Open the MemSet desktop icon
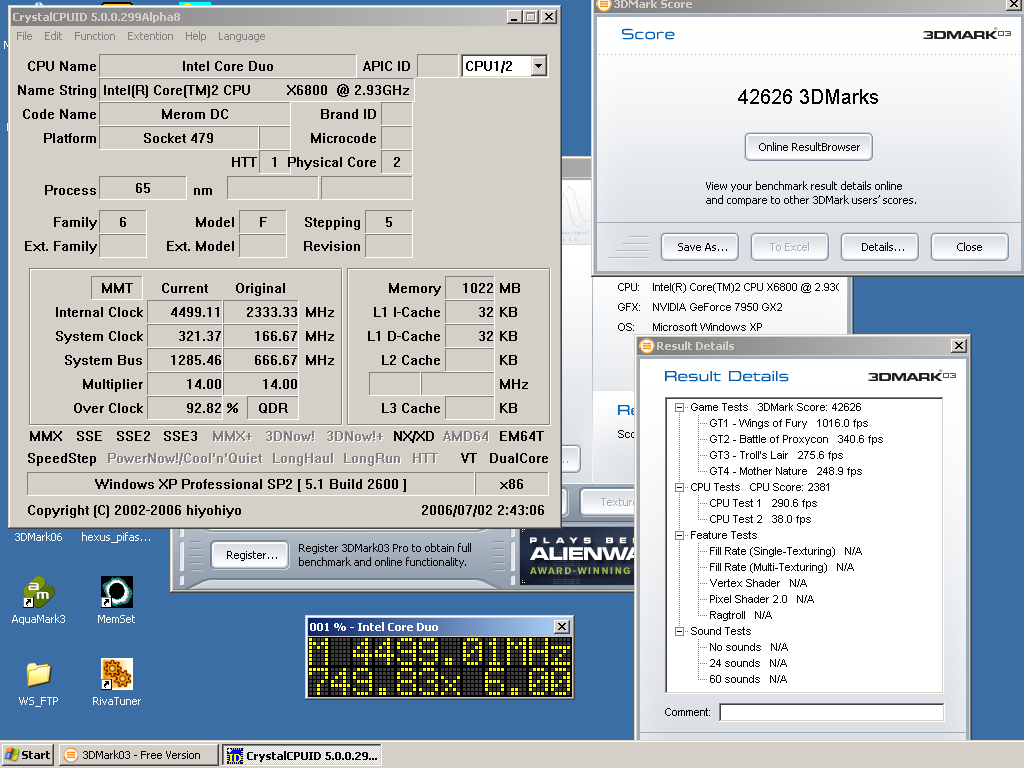Image resolution: width=1024 pixels, height=768 pixels. [x=116, y=600]
